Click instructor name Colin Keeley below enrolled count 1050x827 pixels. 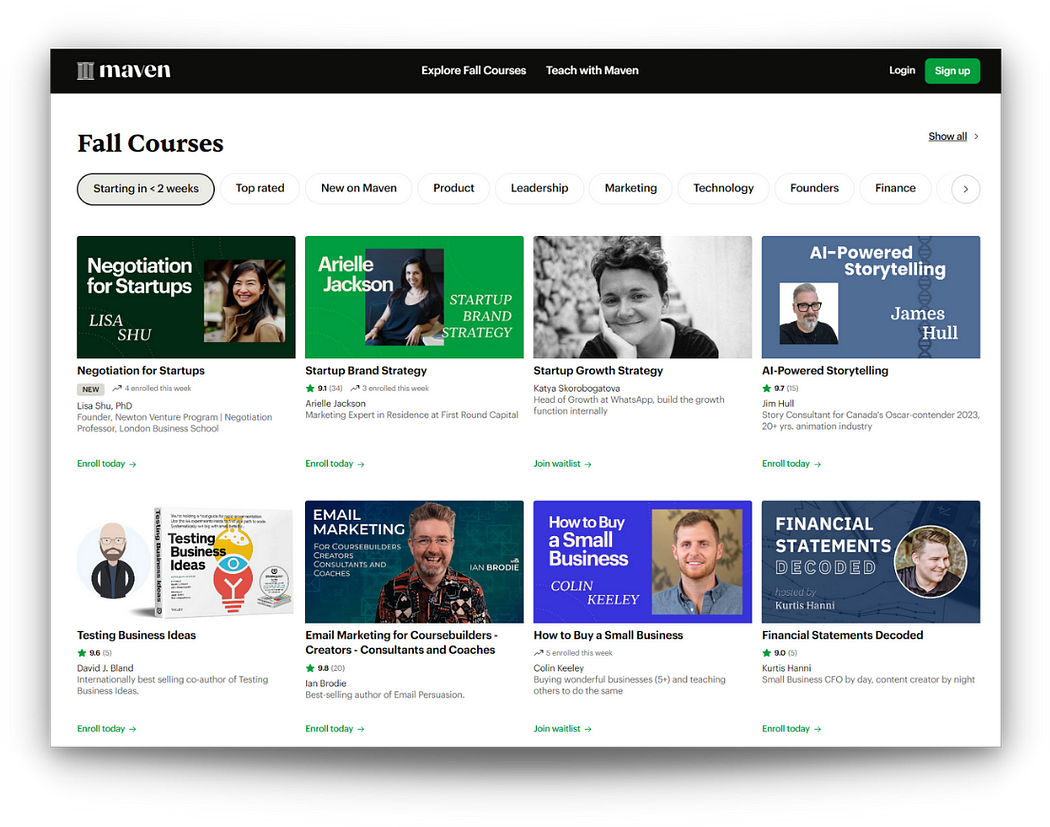[558, 668]
